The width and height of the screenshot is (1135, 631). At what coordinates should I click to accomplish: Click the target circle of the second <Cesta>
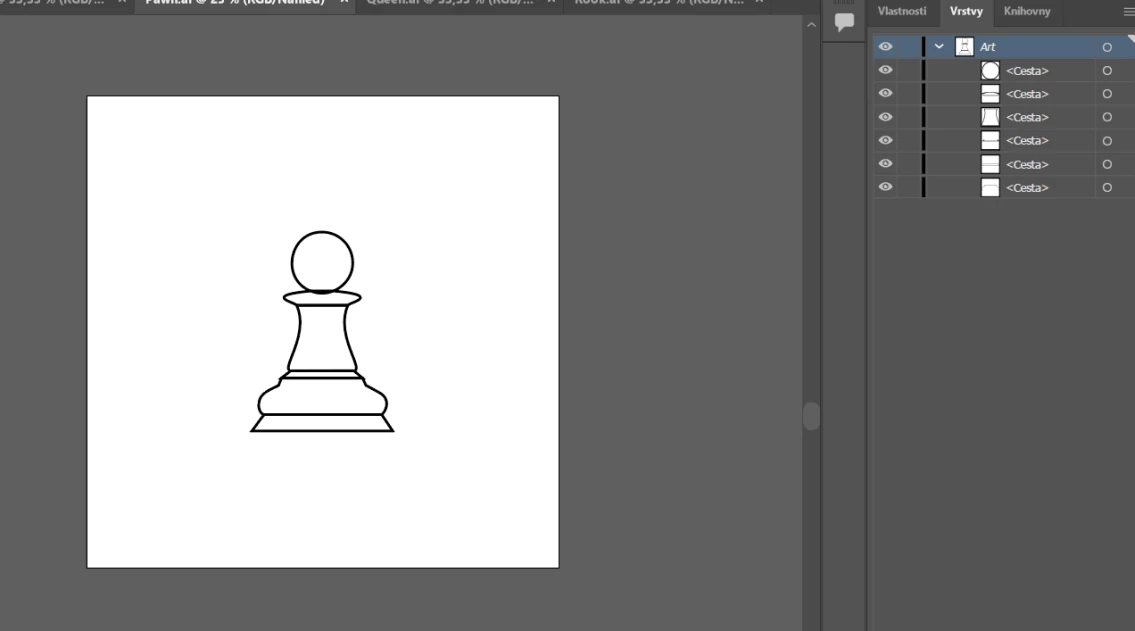point(1107,94)
